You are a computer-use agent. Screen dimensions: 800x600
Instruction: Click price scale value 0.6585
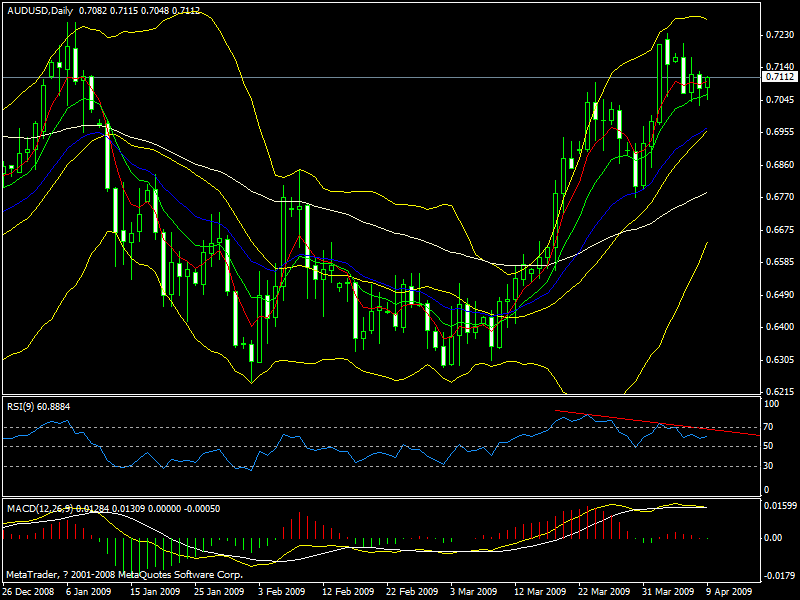(780, 262)
